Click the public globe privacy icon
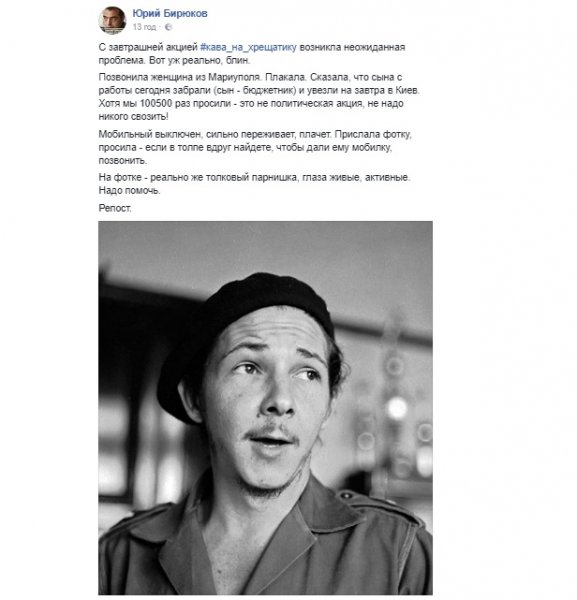 point(168,27)
